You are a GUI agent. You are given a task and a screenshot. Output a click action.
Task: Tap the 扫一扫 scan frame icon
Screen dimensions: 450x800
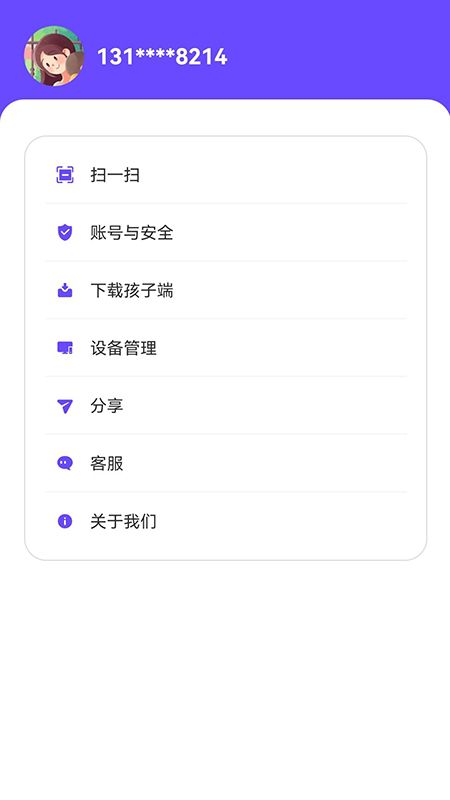coord(65,175)
